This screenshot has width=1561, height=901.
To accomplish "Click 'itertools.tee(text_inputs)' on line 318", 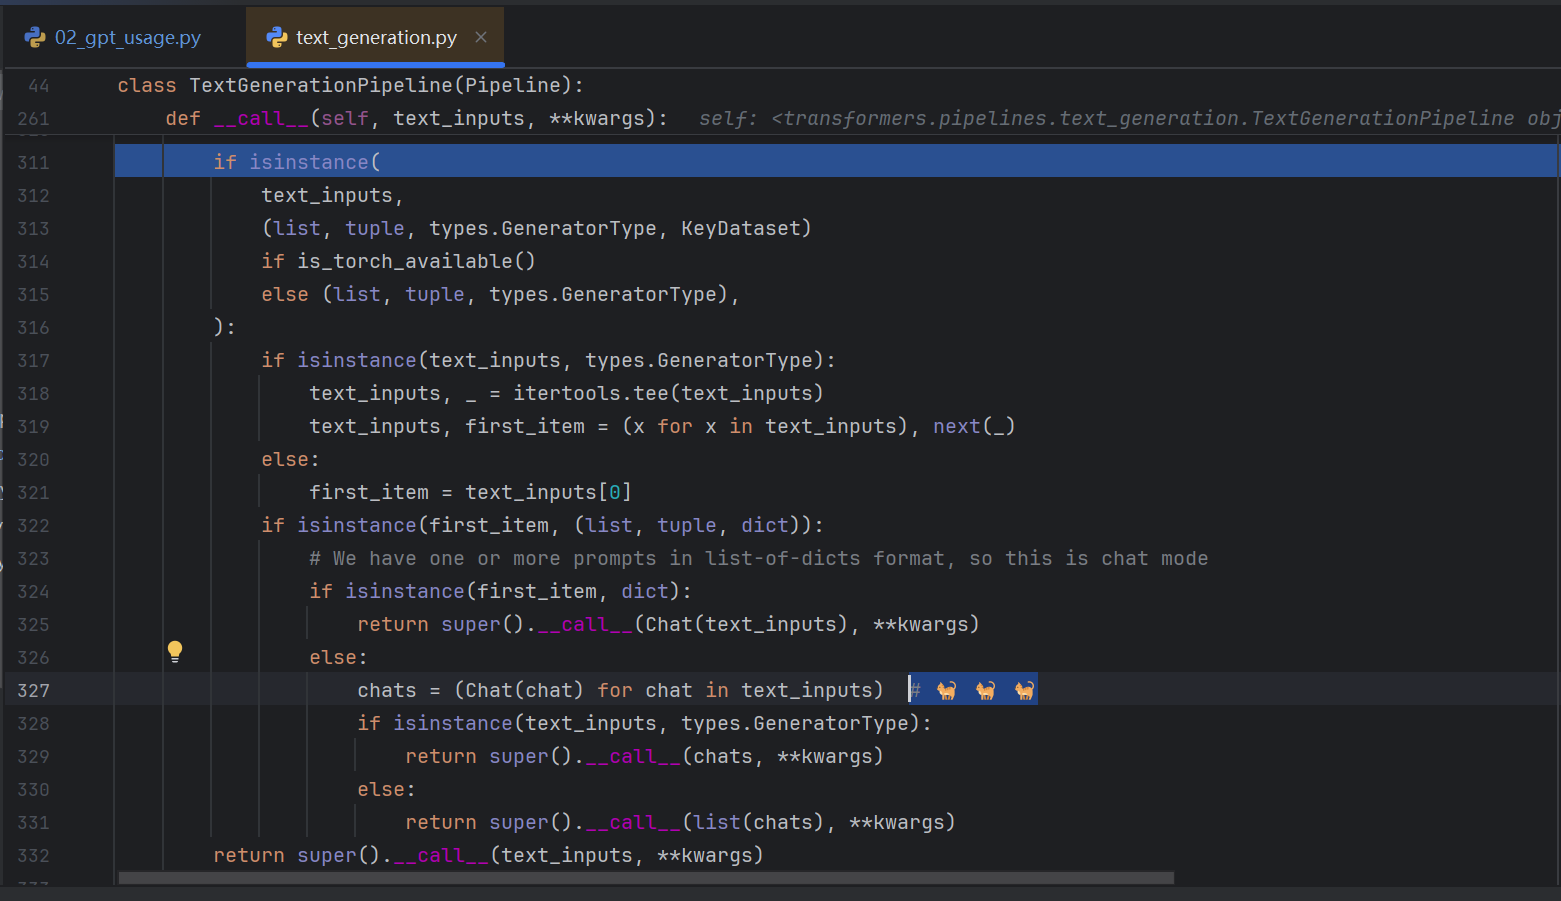I will pos(668,393).
